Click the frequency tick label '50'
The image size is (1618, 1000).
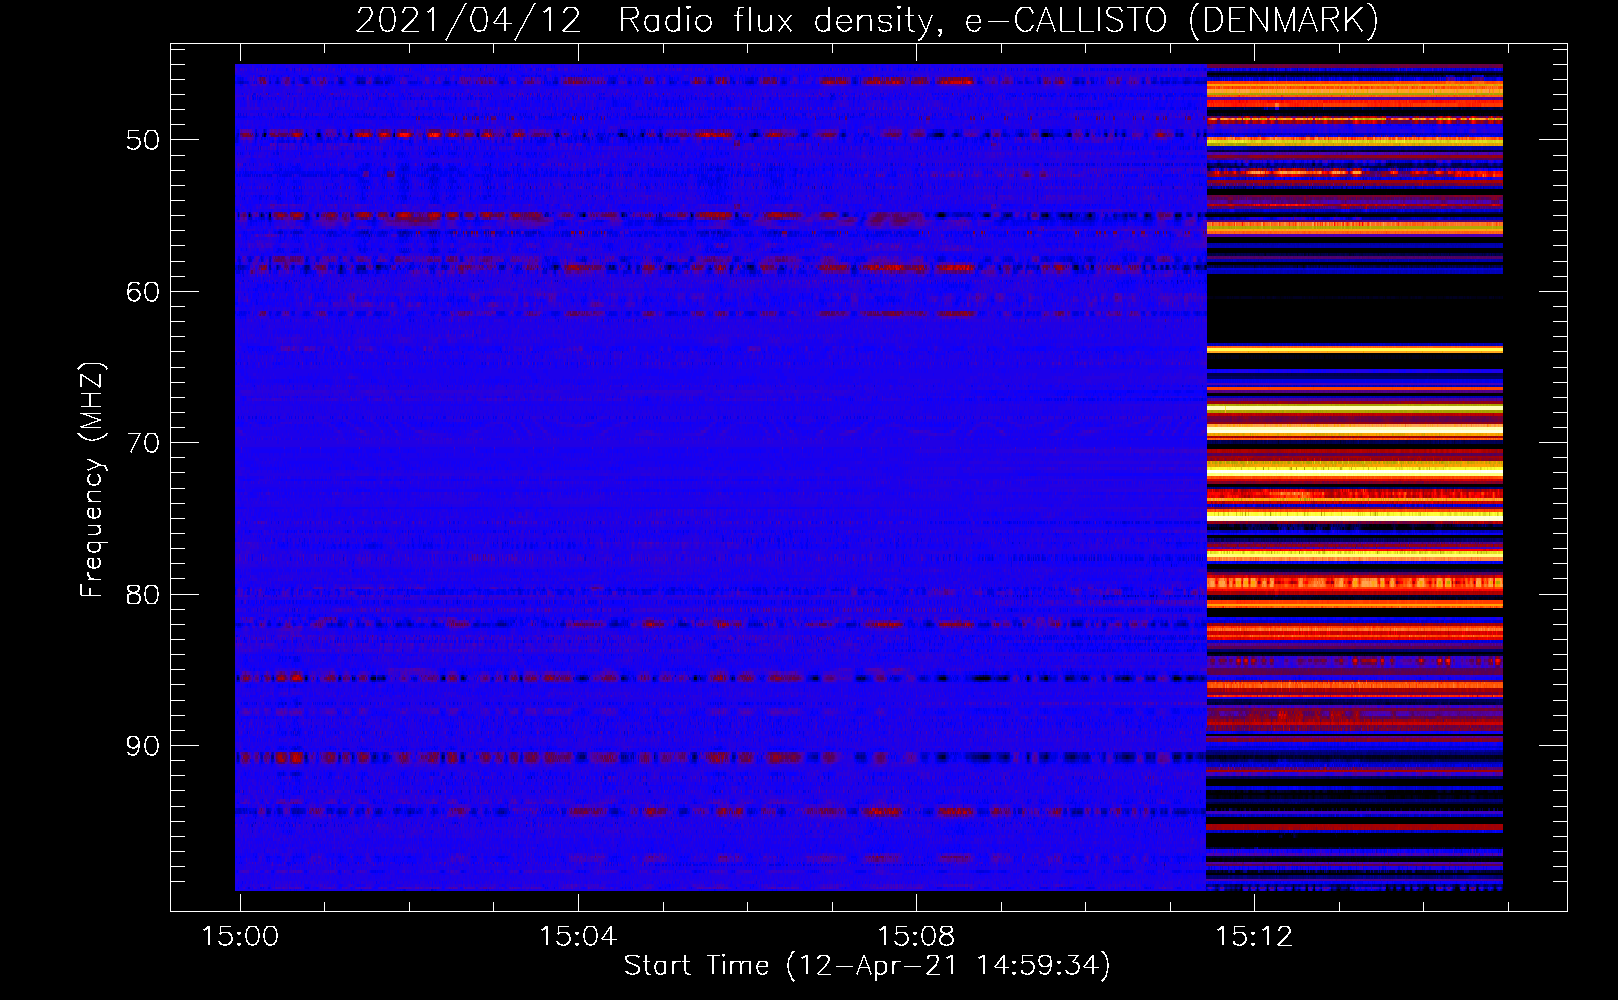143,140
